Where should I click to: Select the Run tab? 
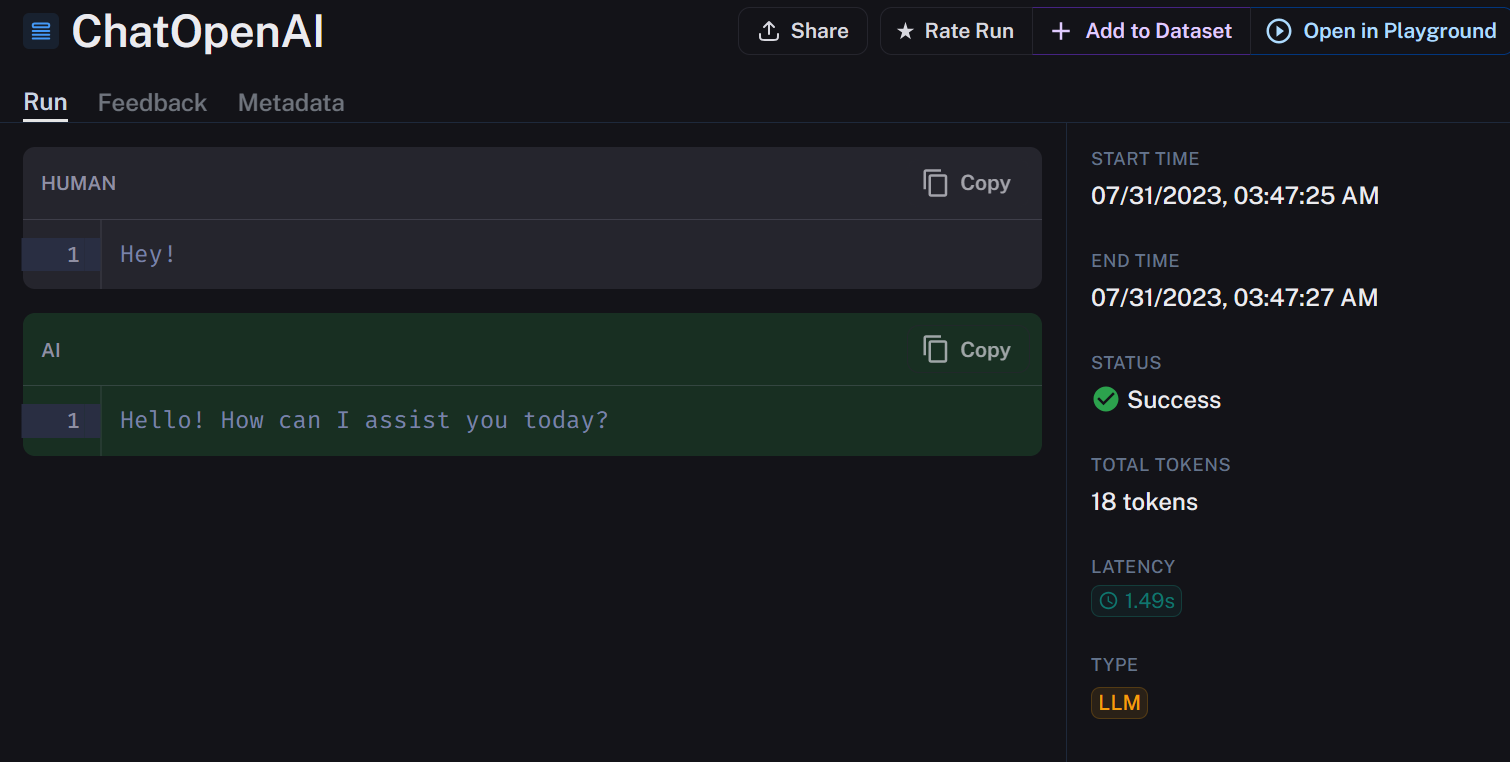click(x=45, y=103)
